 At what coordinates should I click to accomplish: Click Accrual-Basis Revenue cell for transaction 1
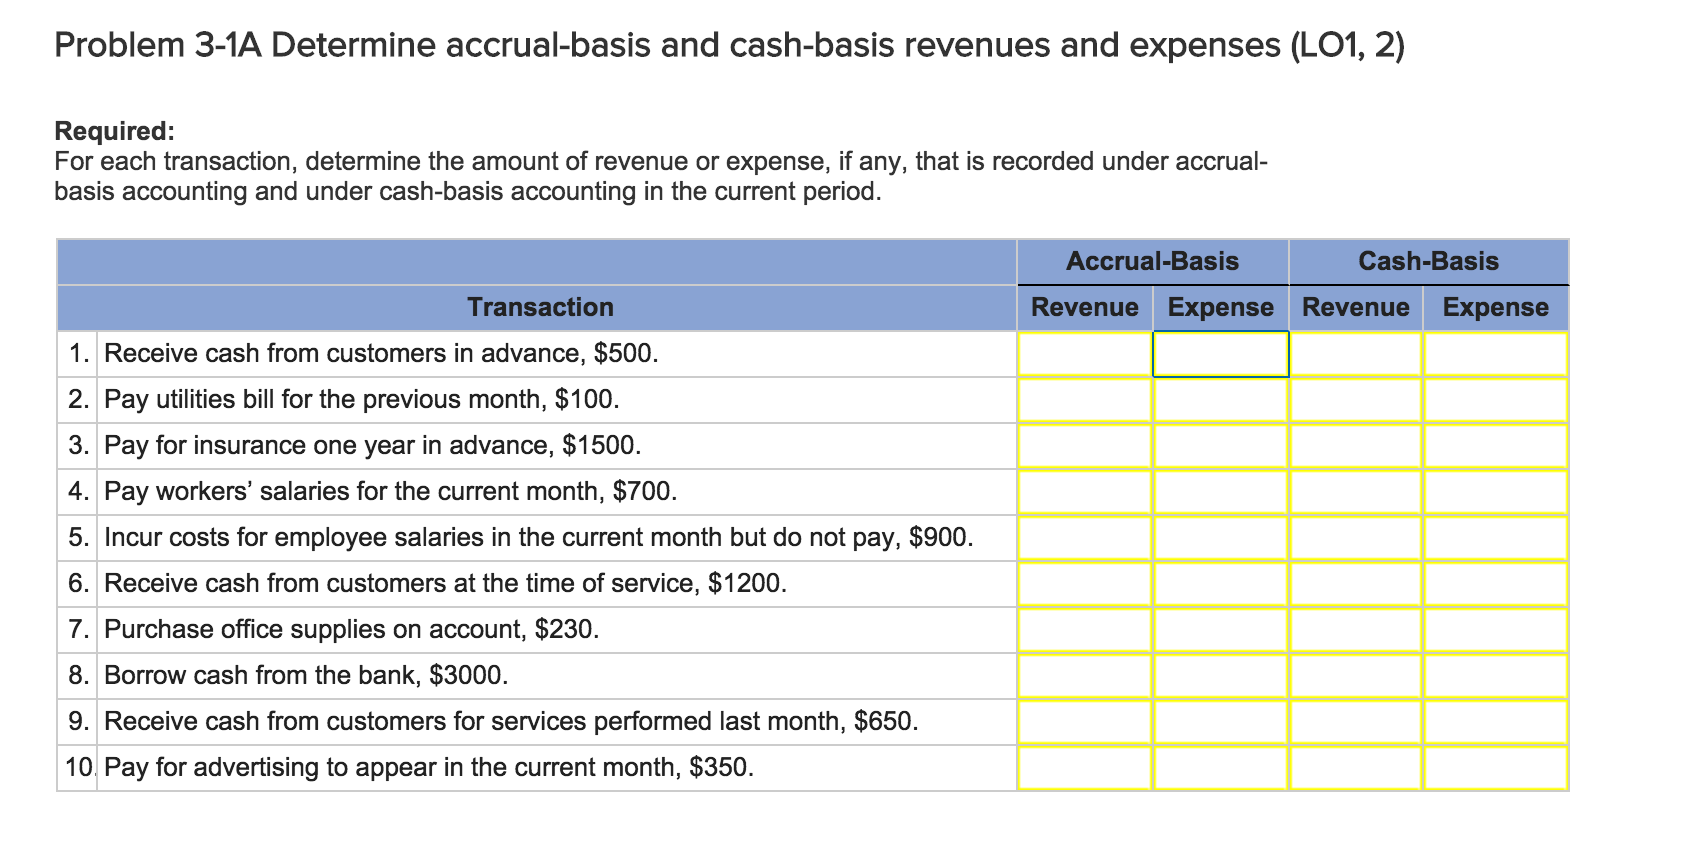tap(1085, 354)
